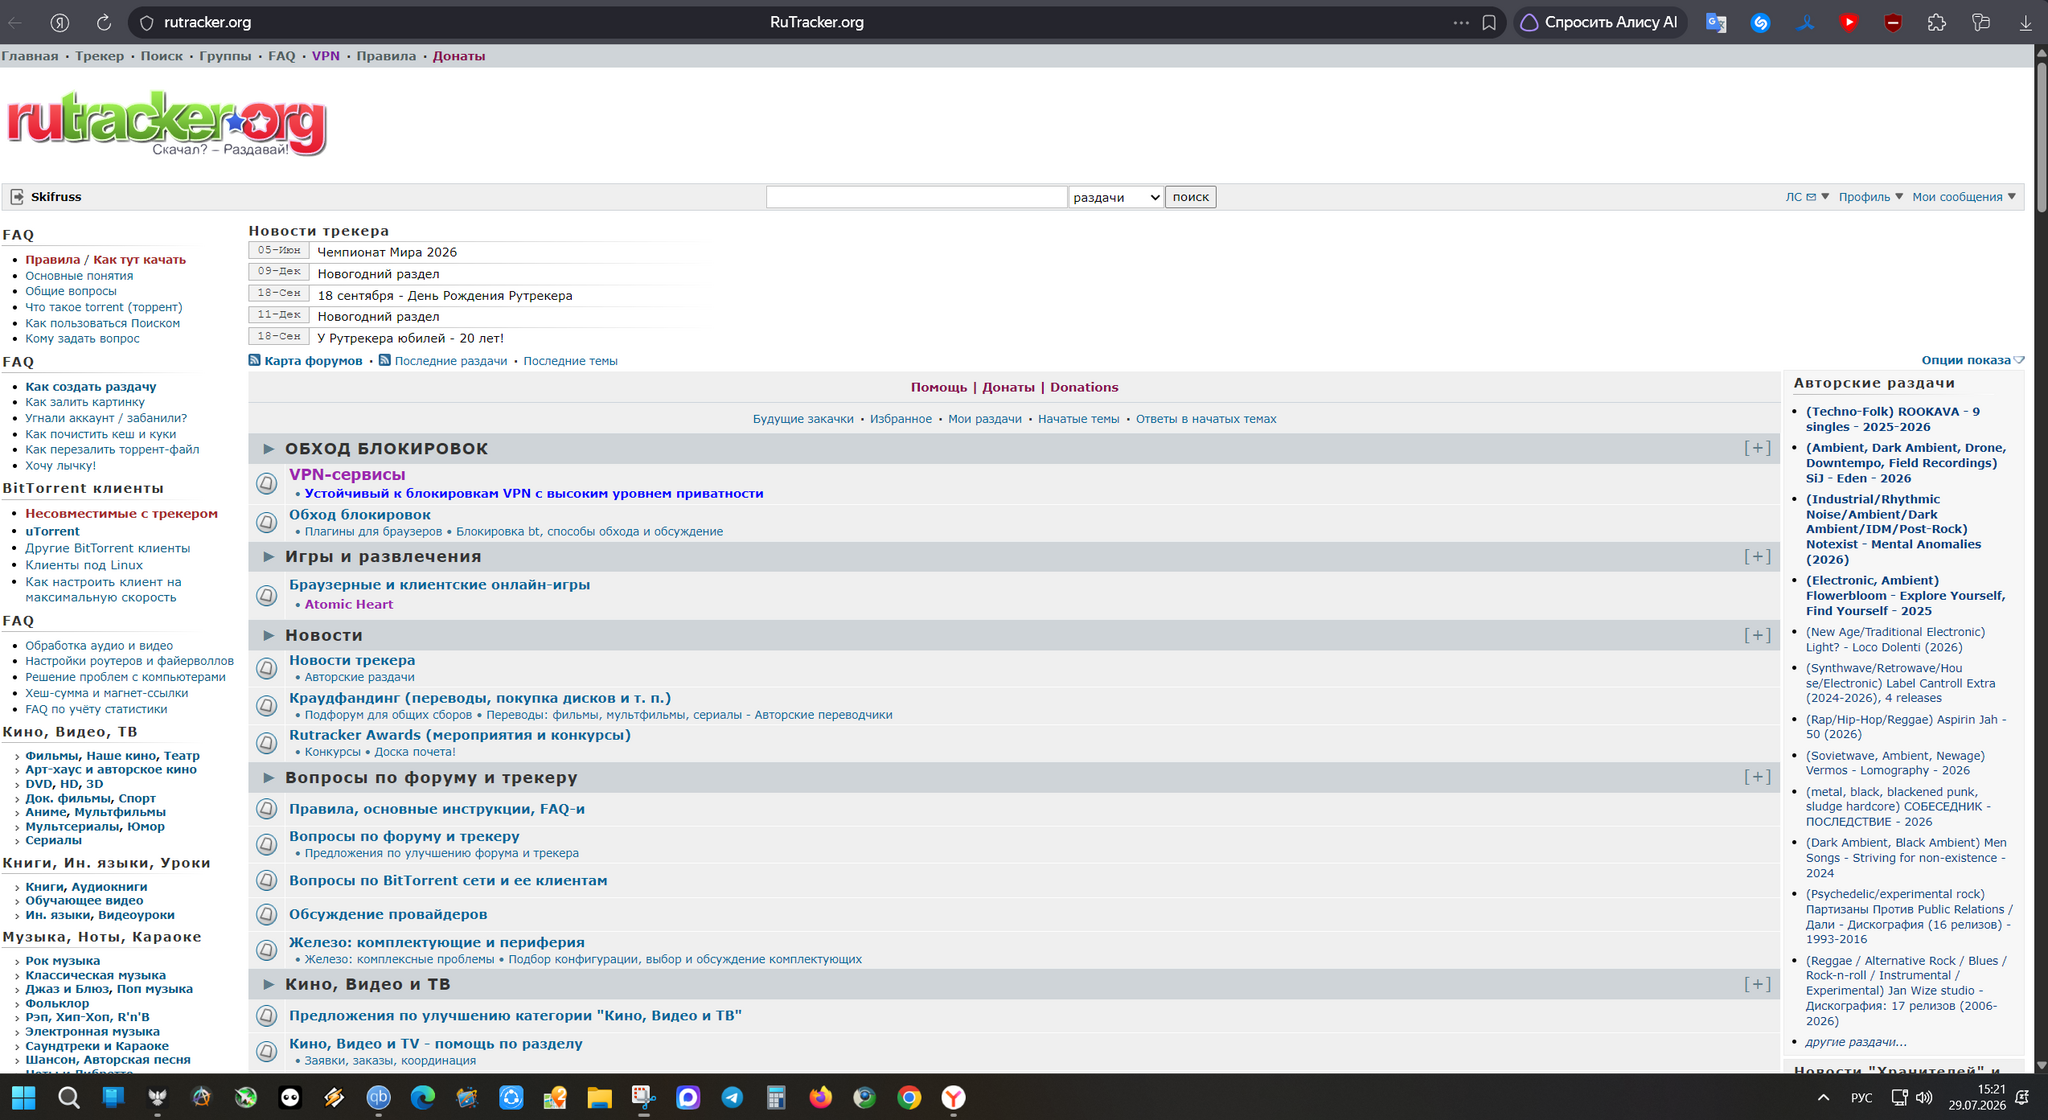Screen dimensions: 2048x1120
Task: Open the Краудфандинг forum link
Action: (480, 698)
